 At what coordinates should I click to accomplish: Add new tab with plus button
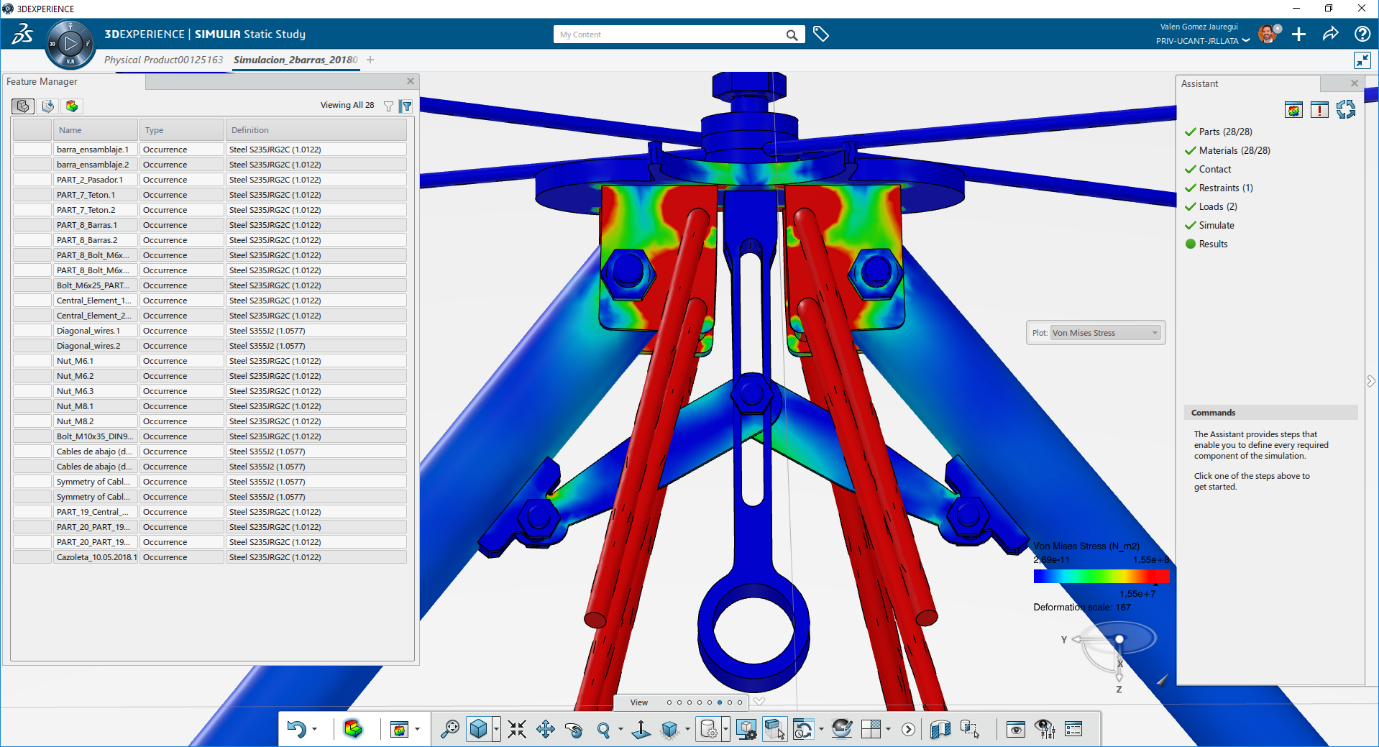point(370,60)
